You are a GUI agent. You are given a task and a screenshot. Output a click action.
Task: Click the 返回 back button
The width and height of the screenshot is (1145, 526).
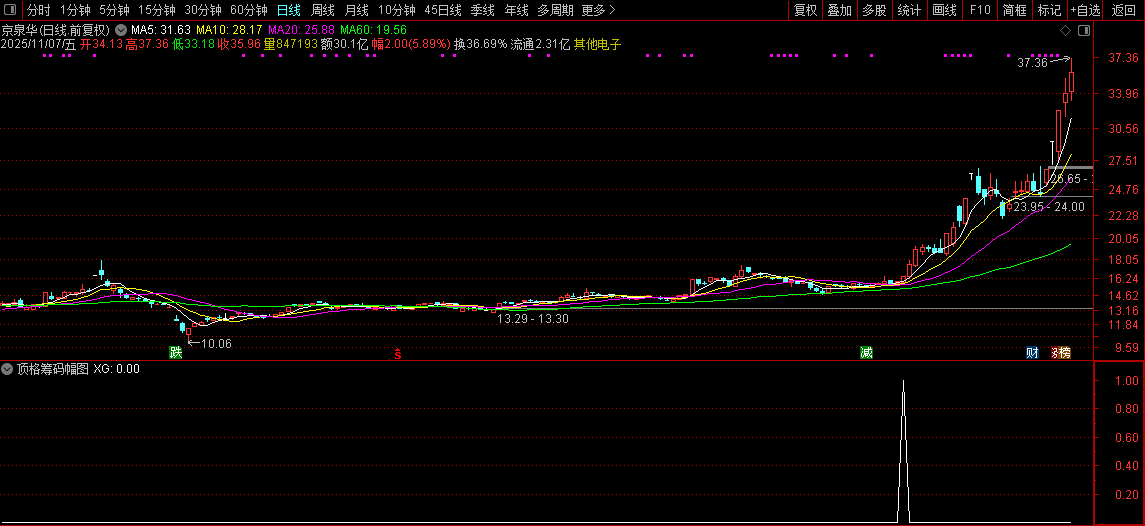pos(1123,10)
